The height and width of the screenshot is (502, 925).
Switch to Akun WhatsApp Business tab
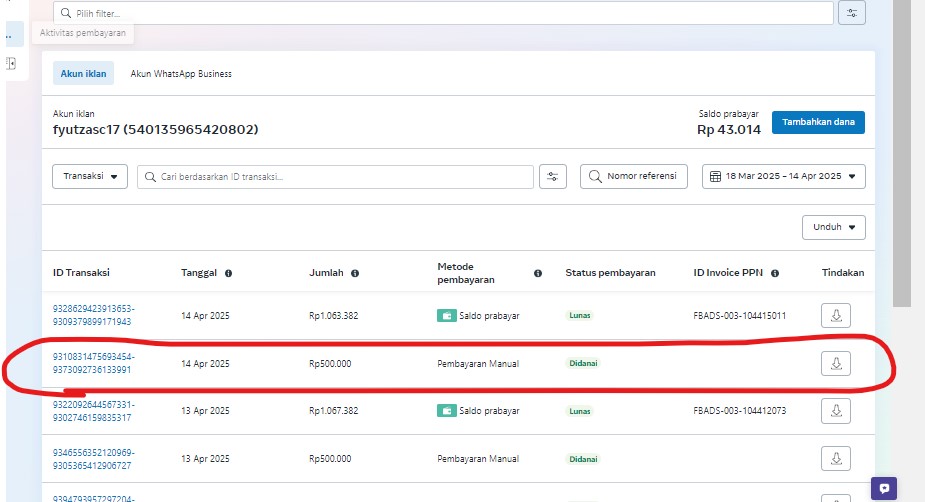[x=181, y=73]
